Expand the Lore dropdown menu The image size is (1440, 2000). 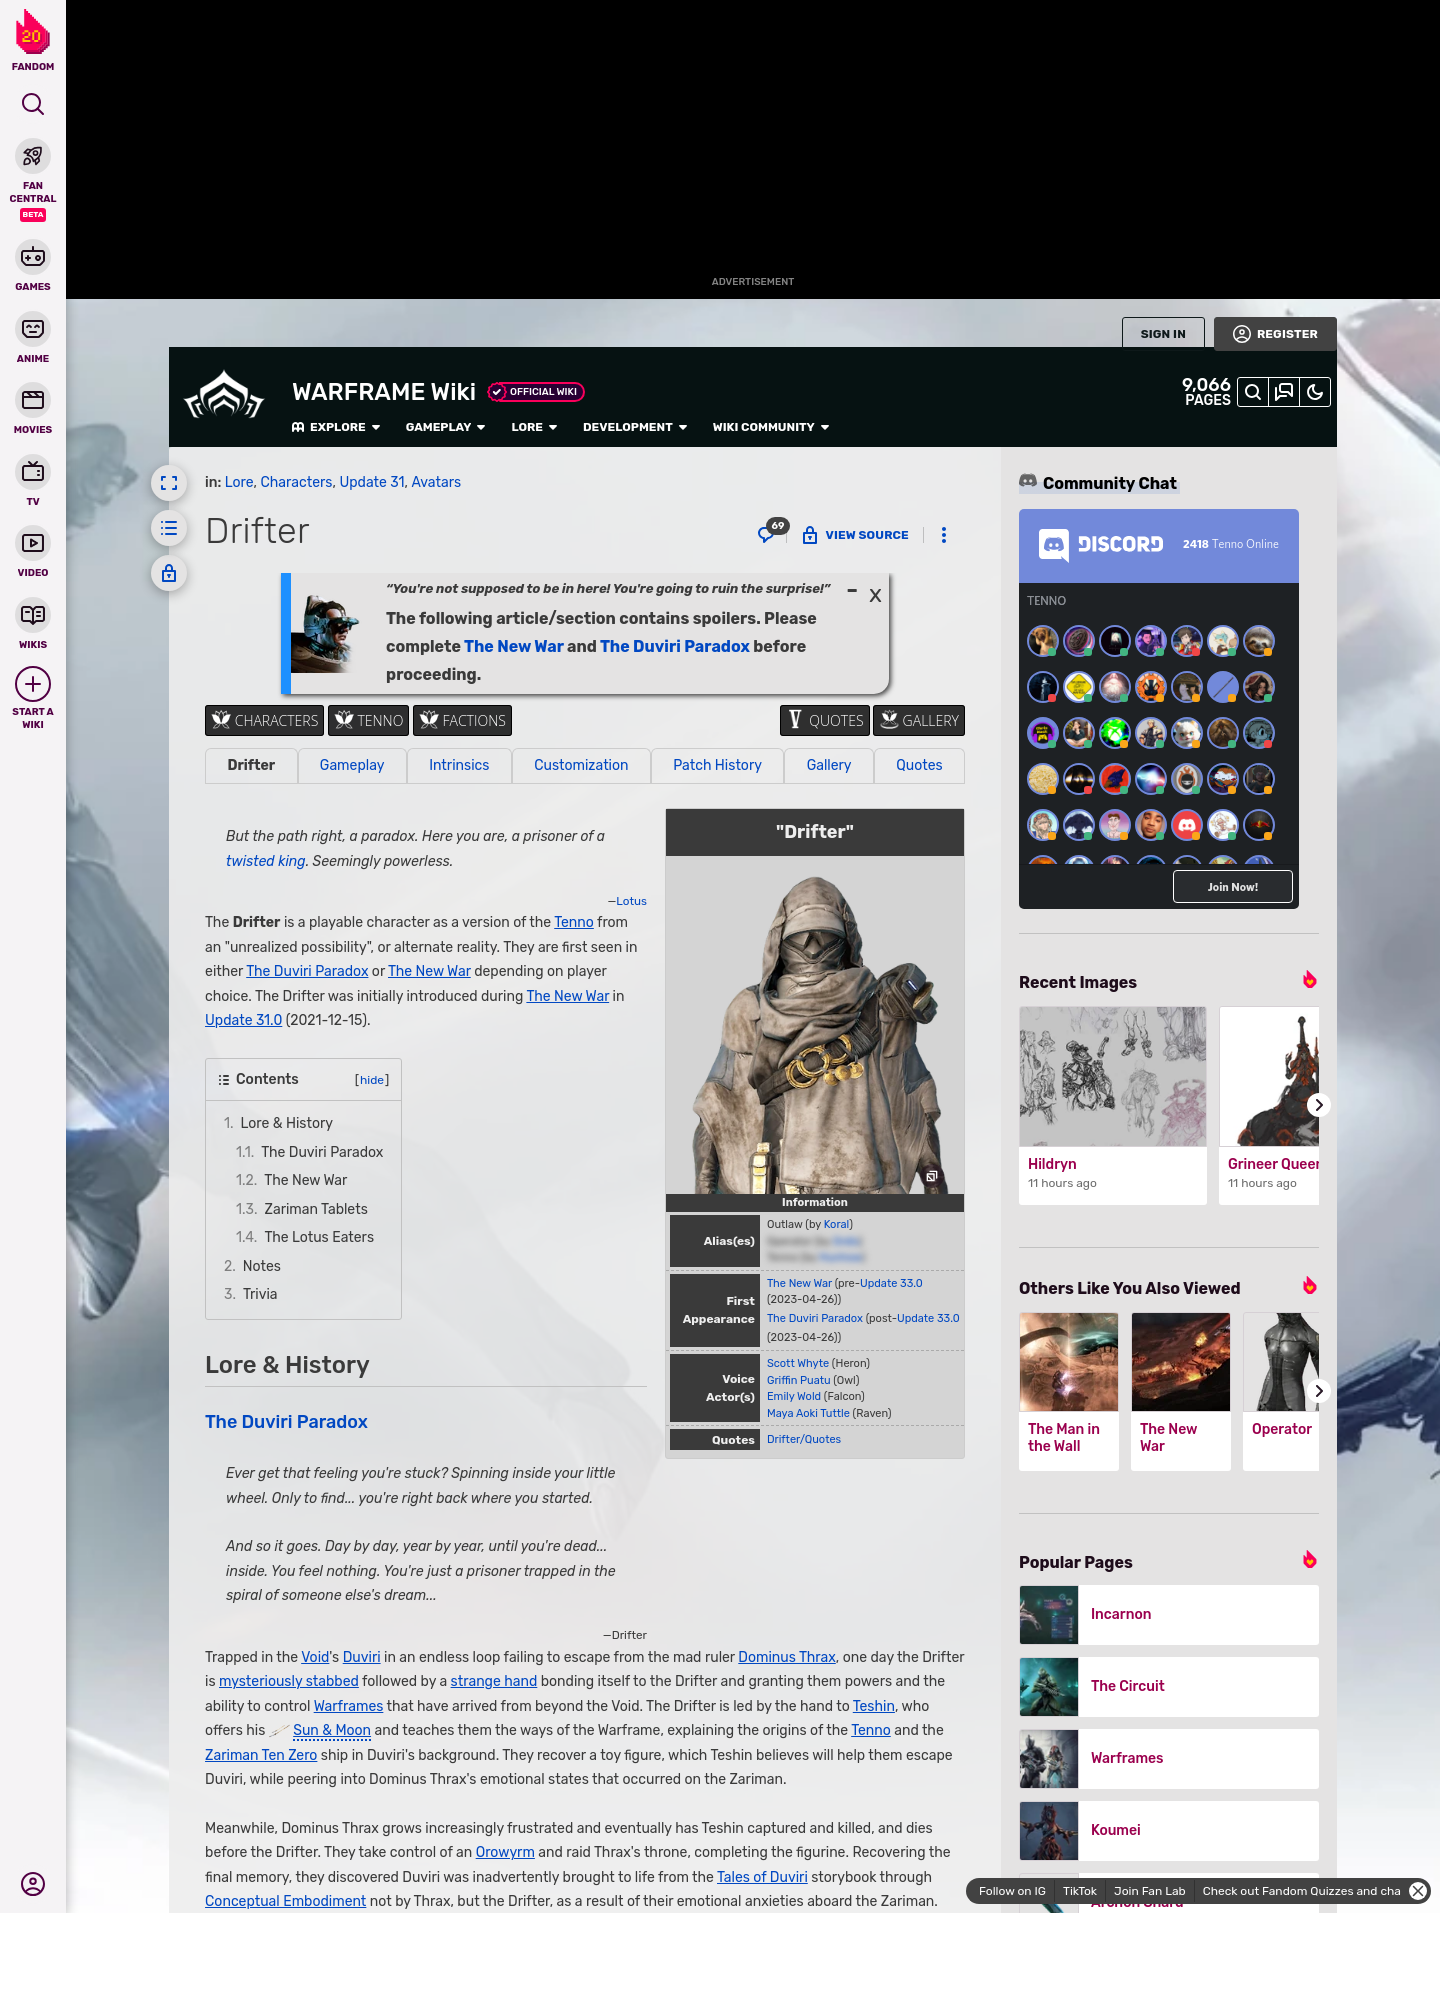coord(534,427)
